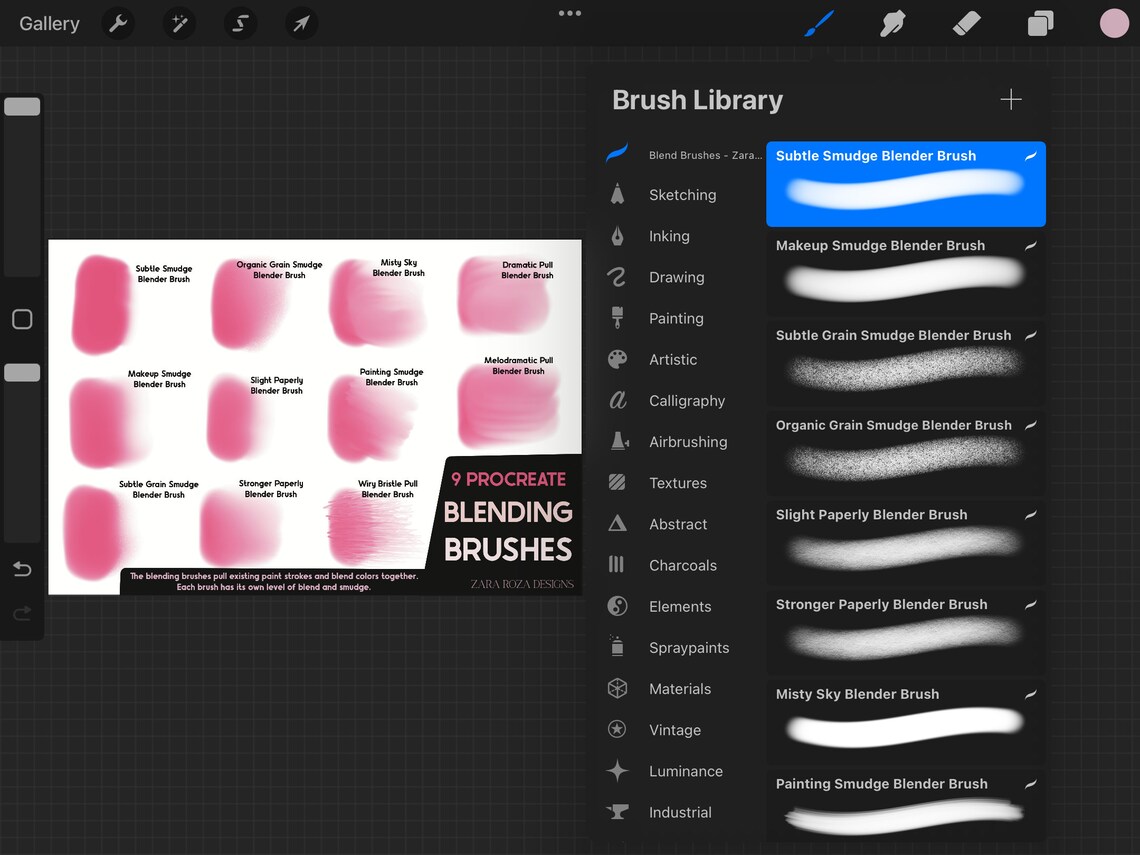Viewport: 1140px width, 855px height.
Task: Select the Painting Smudge Blender Brush
Action: [906, 806]
